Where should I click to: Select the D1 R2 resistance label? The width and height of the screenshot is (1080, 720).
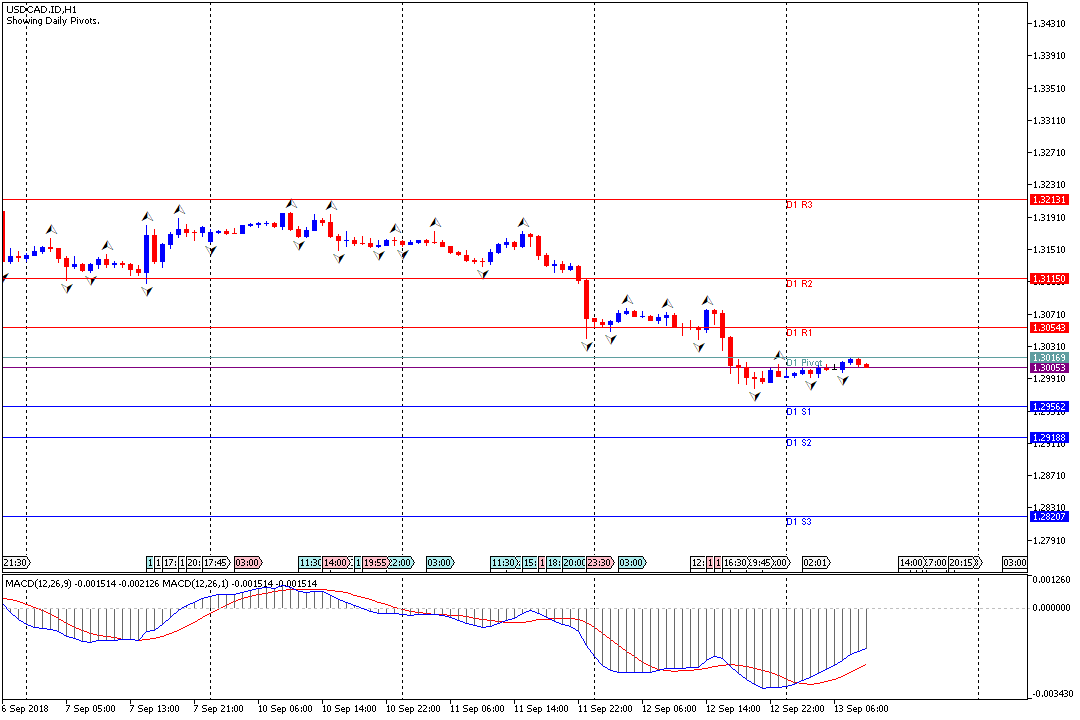point(799,284)
